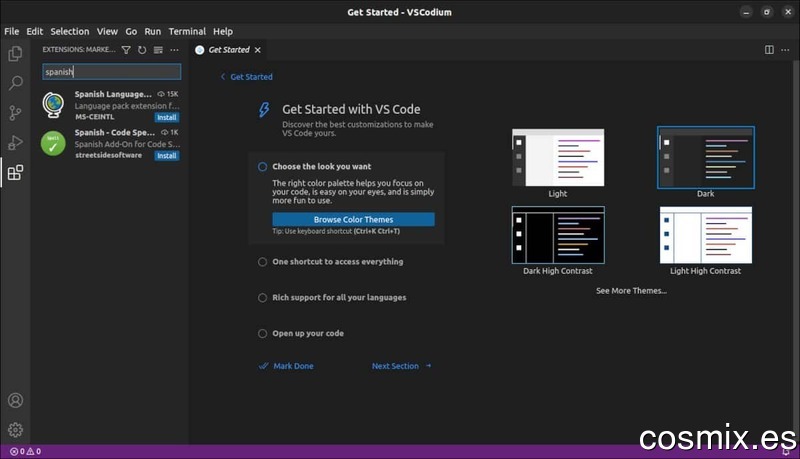This screenshot has height=459, width=800.
Task: Open Spanish - Code Spell extension entry title
Action: click(x=115, y=133)
